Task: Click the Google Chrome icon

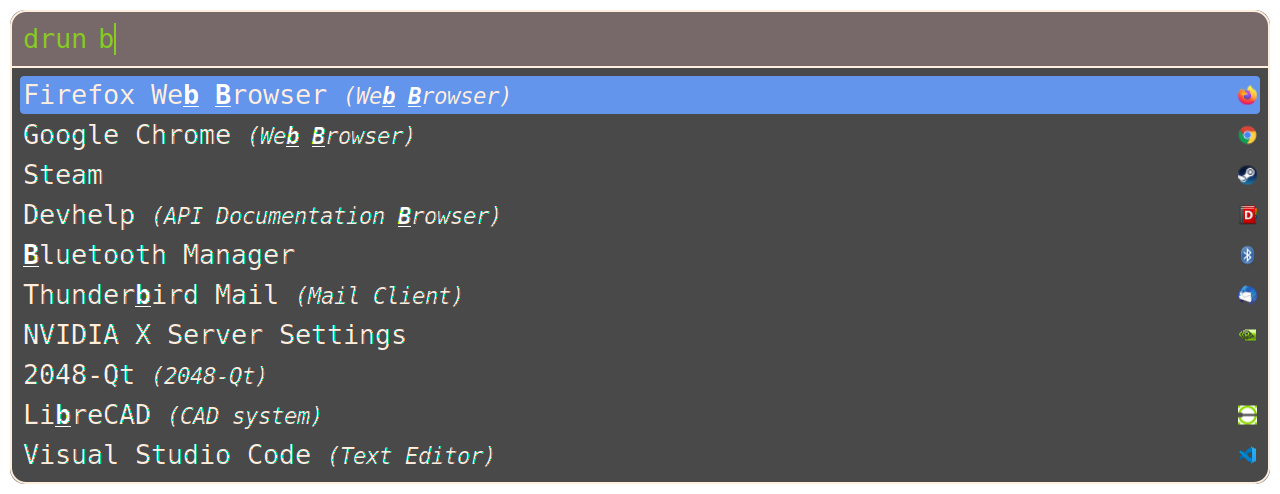Action: pos(1247,135)
